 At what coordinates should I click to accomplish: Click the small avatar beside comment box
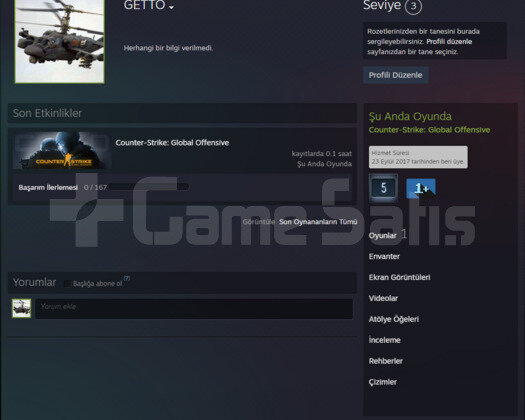point(21,308)
